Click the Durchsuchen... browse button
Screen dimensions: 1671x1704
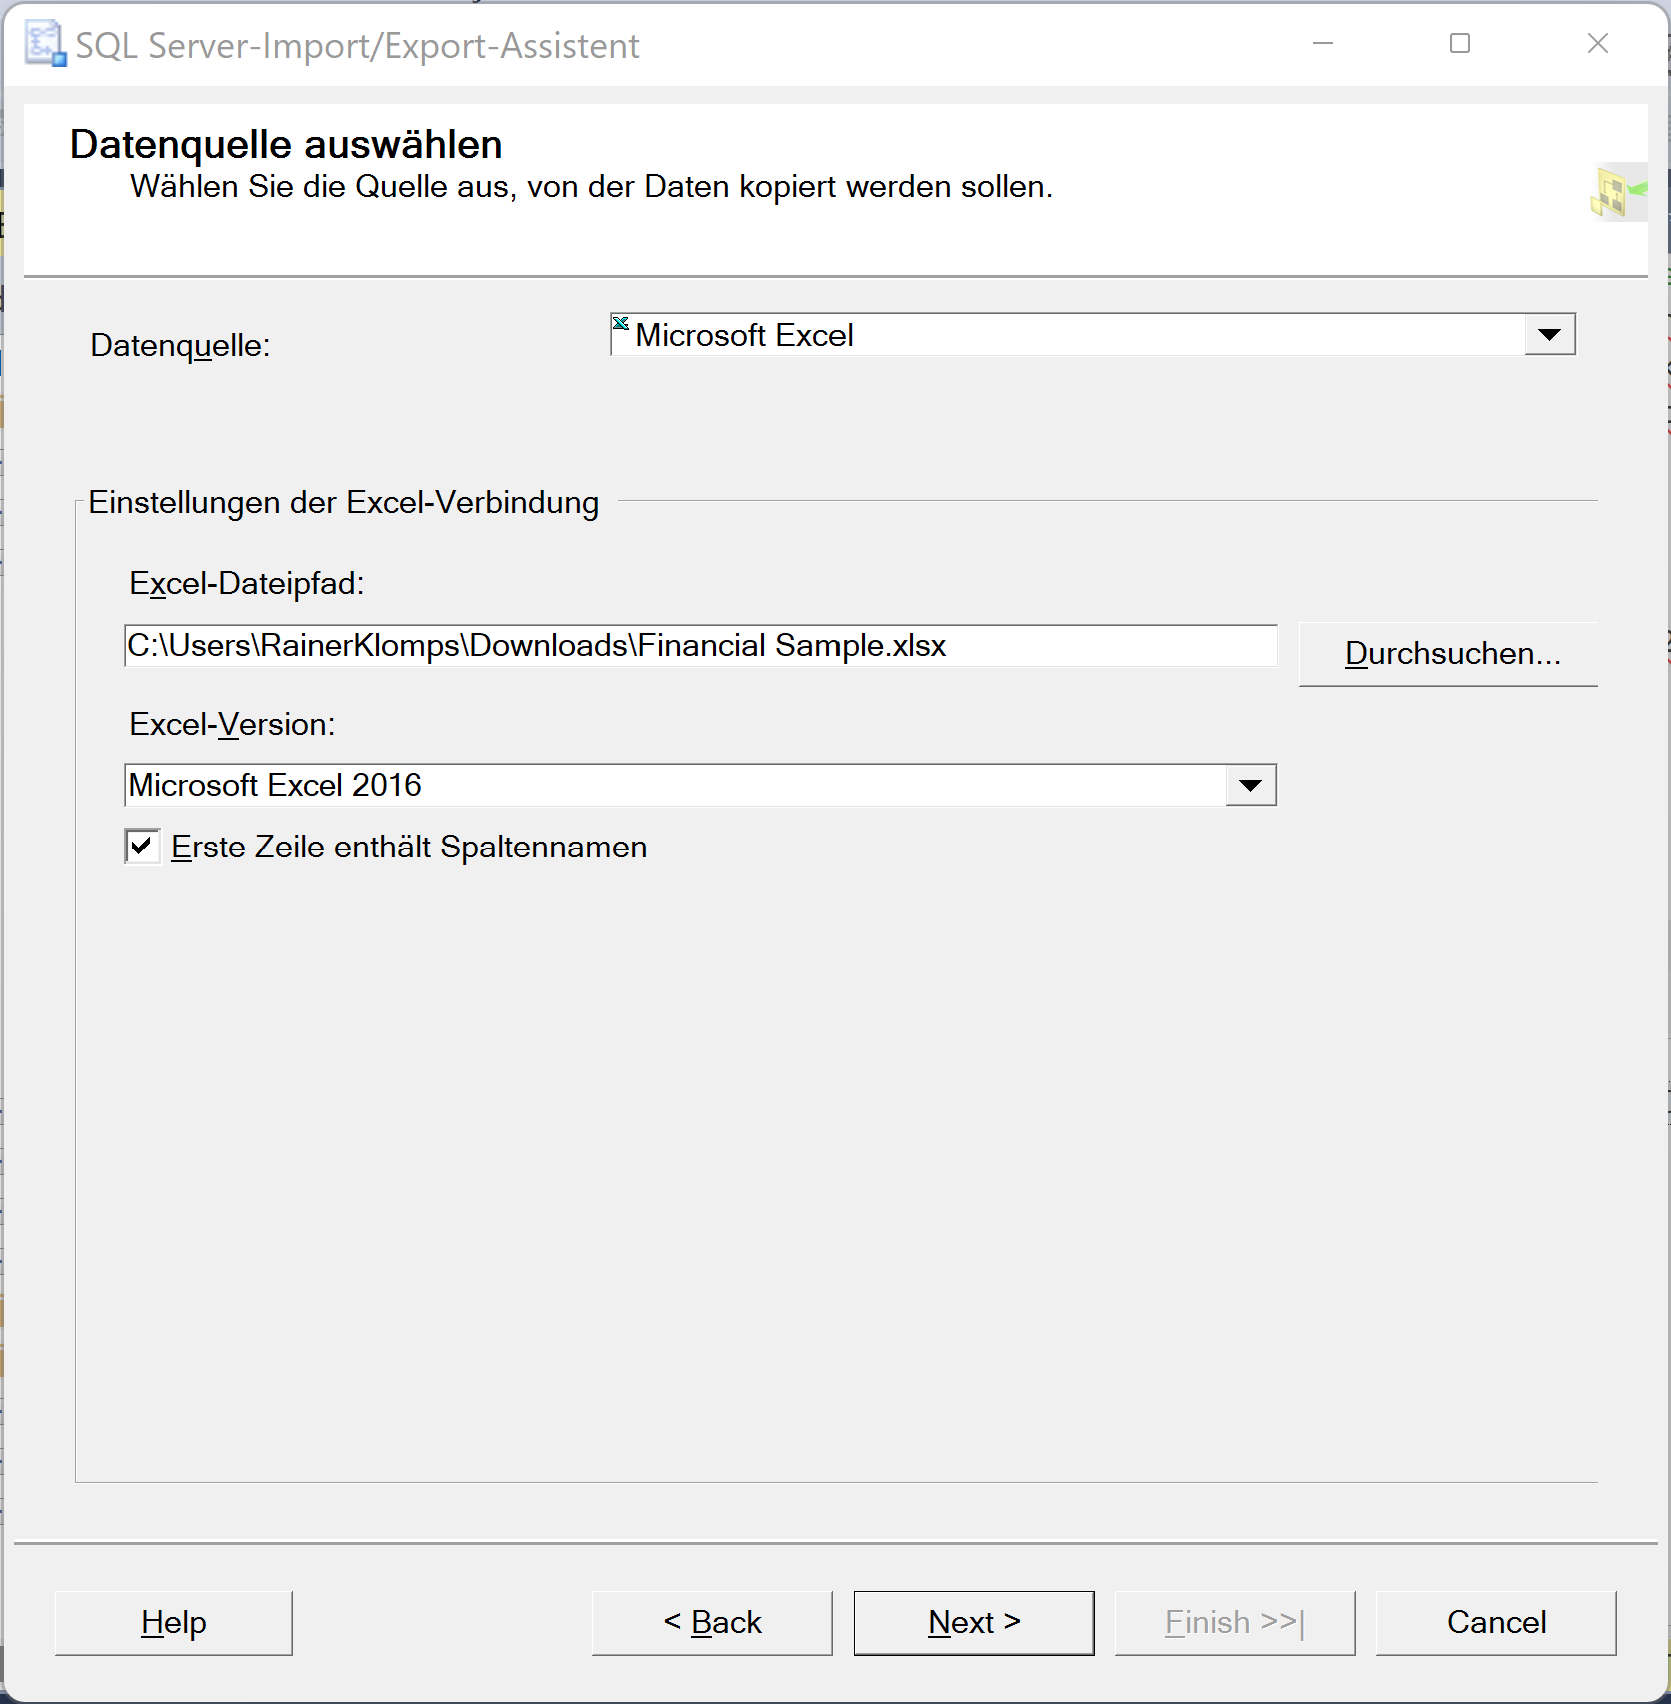tap(1448, 654)
